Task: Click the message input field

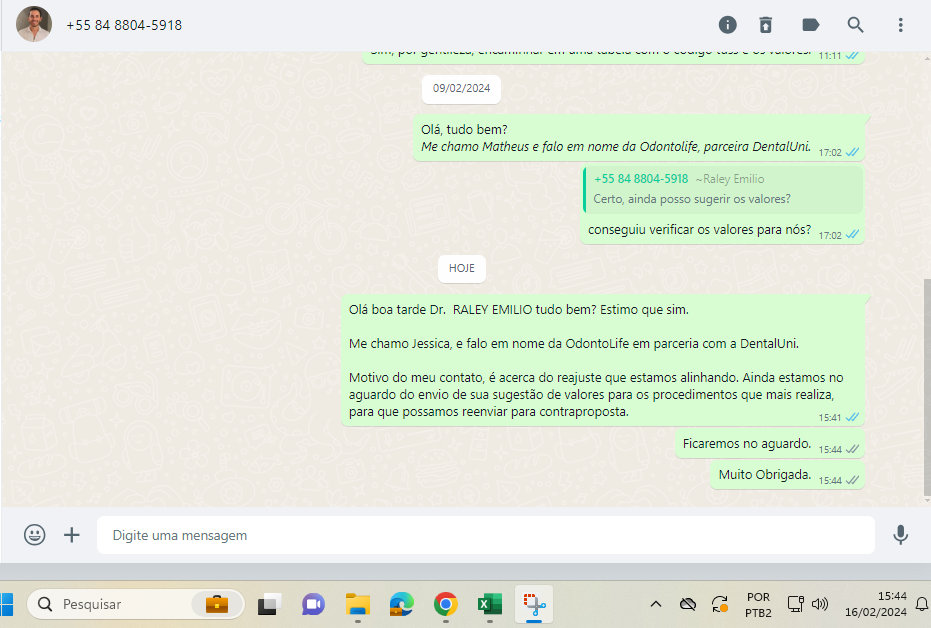Action: pos(485,535)
